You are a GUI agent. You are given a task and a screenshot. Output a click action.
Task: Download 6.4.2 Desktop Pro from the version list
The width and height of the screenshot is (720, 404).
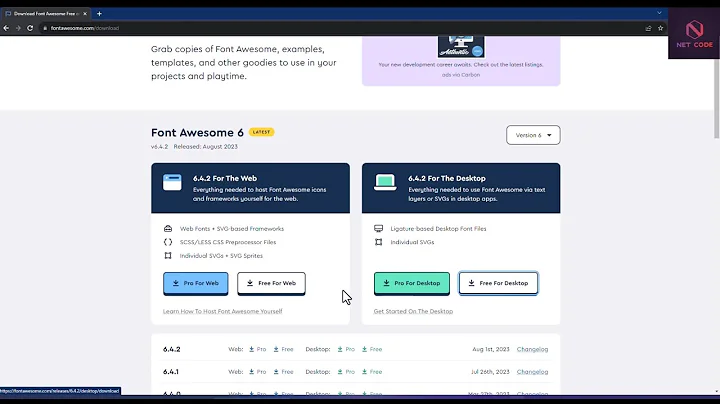point(346,349)
